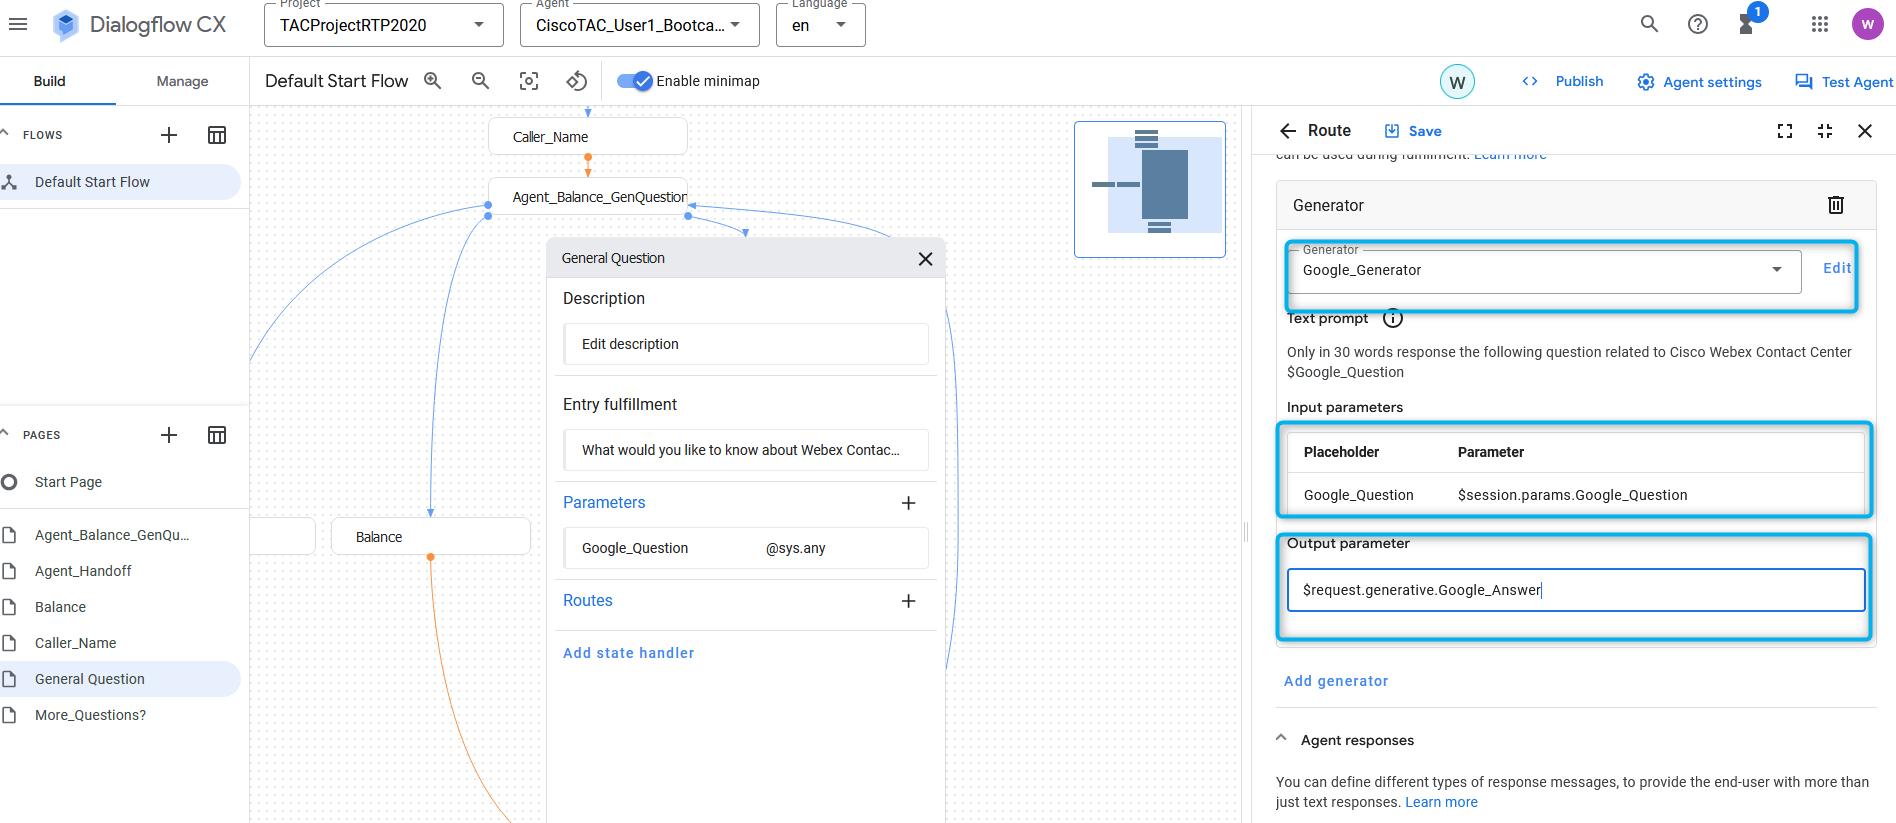Image resolution: width=1896 pixels, height=823 pixels.
Task: Open flows table view icon
Action: [x=217, y=135]
